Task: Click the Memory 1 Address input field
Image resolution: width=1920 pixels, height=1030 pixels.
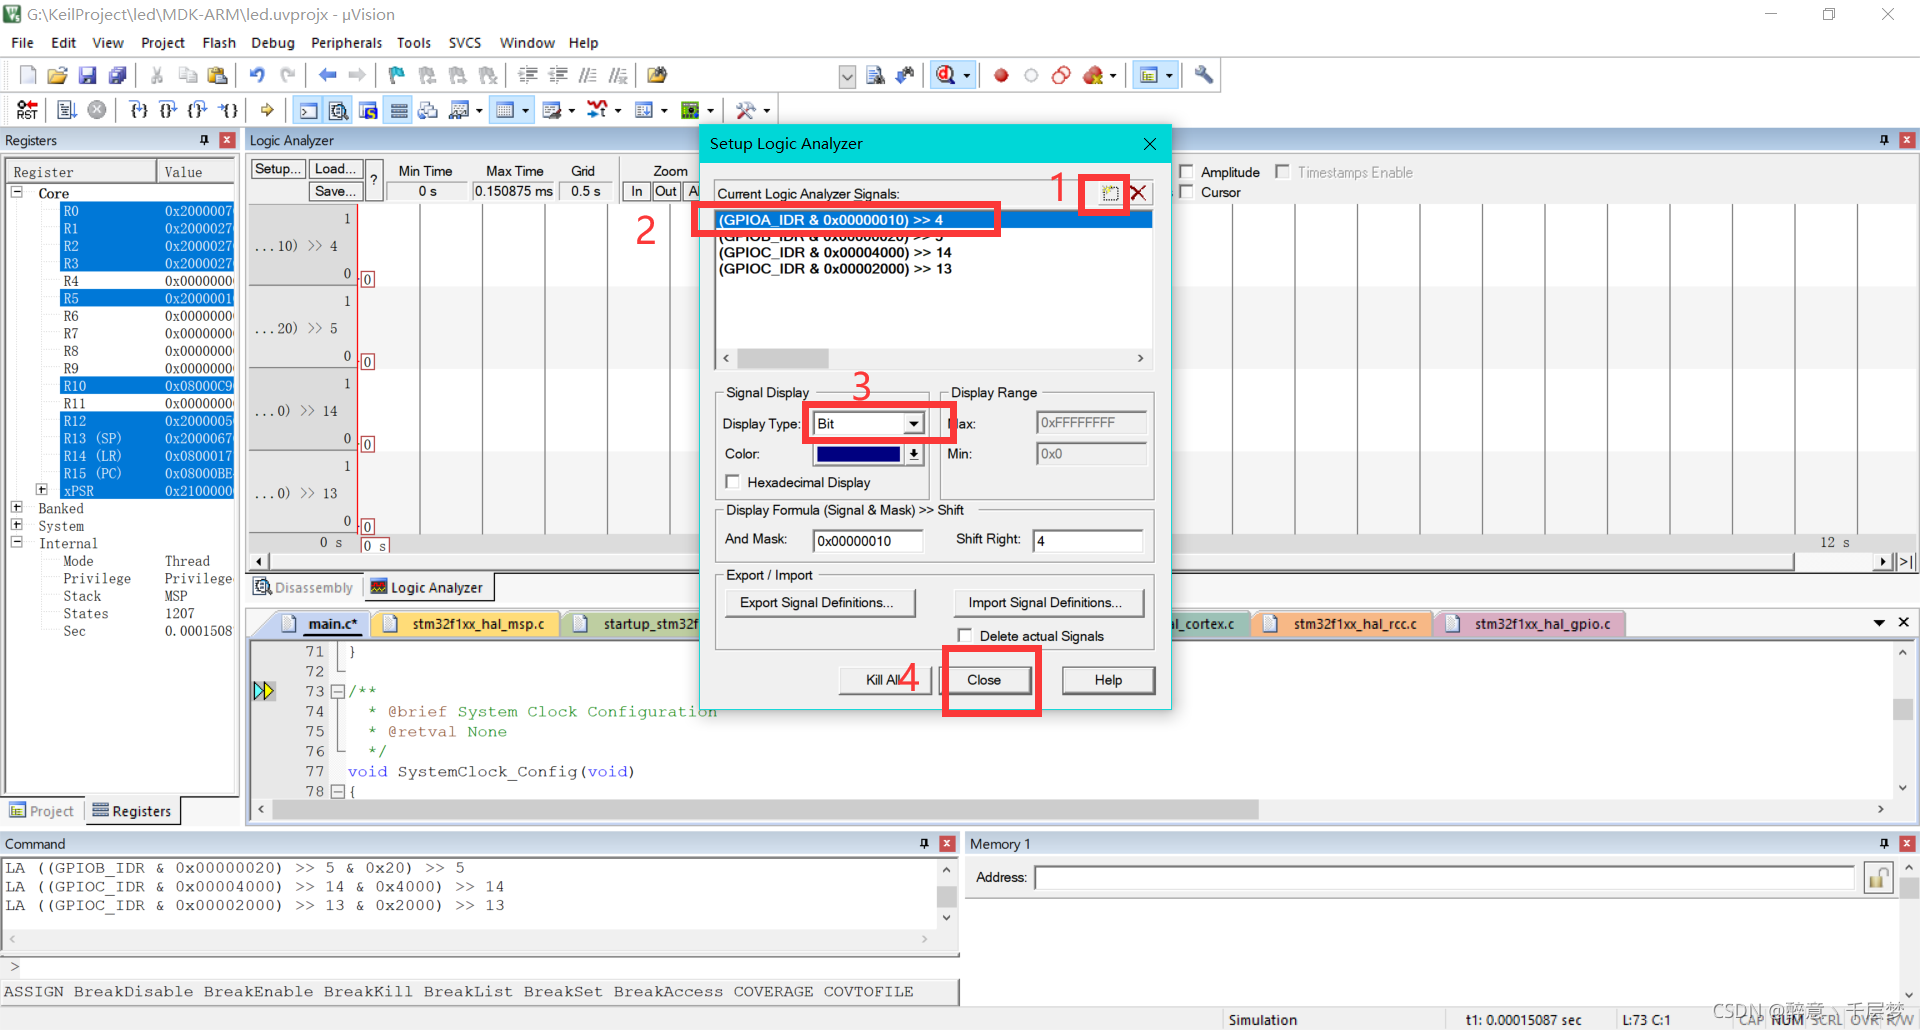Action: click(1445, 878)
